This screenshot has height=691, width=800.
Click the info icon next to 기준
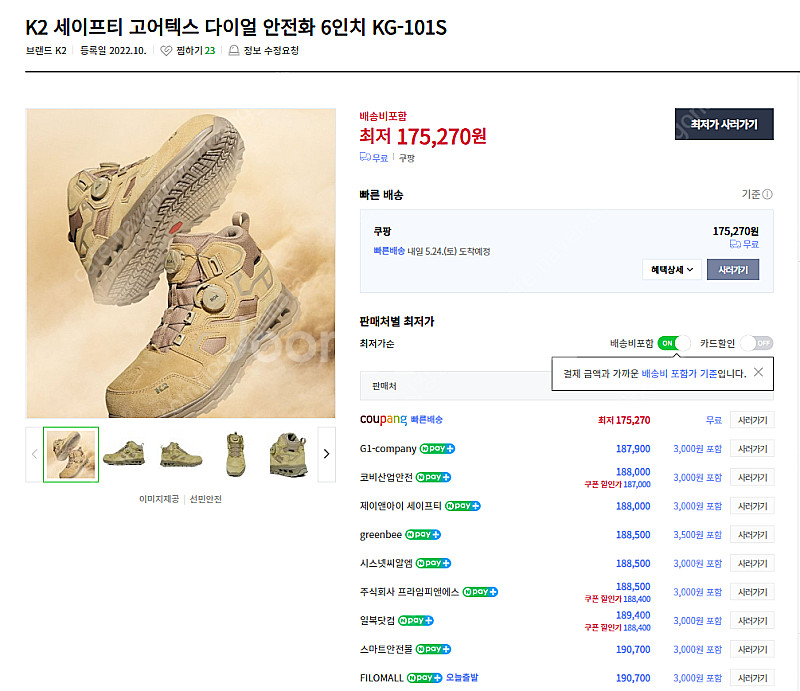point(767,194)
